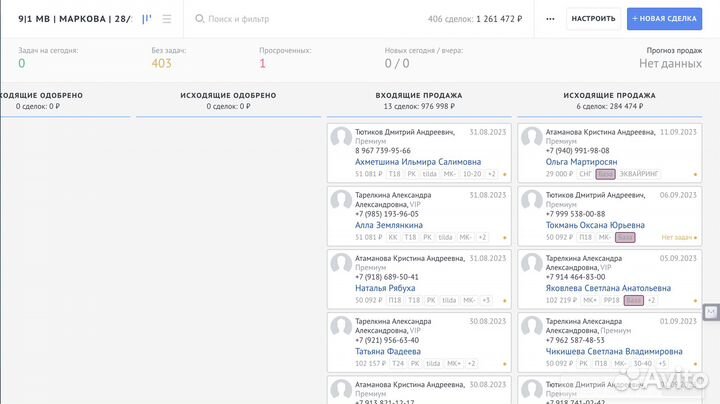Click the 10-20 tag on Ахметшина card

tap(472, 174)
